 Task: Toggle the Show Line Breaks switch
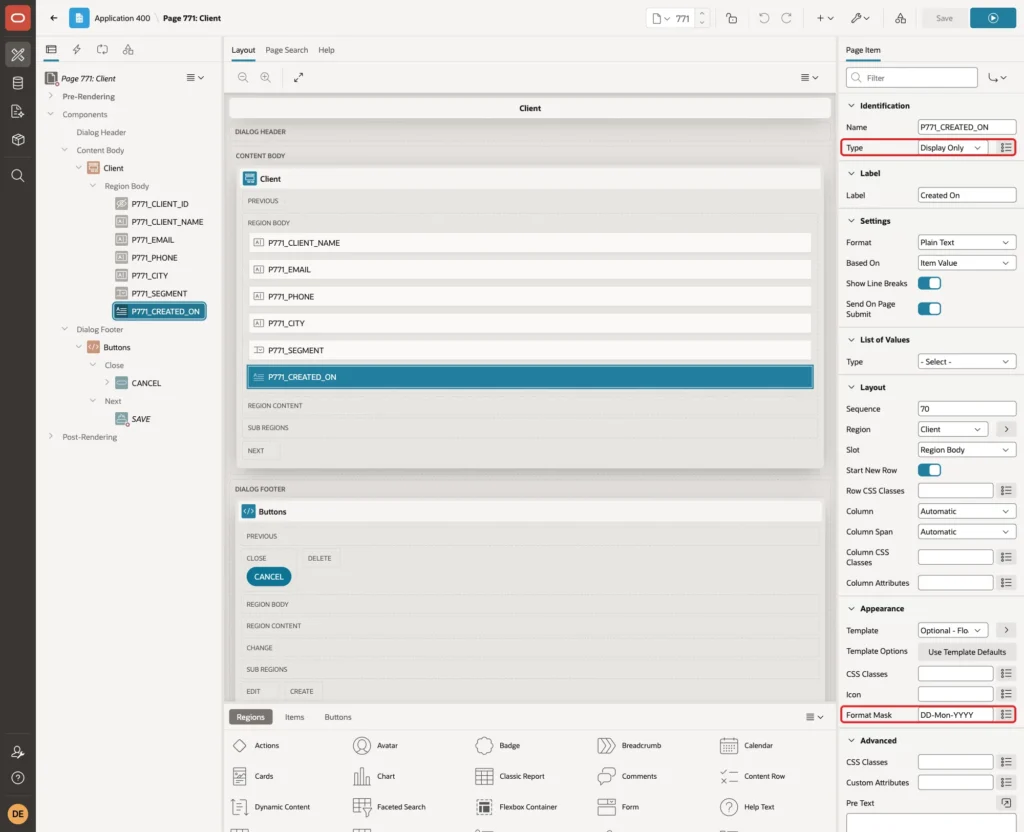click(x=929, y=283)
